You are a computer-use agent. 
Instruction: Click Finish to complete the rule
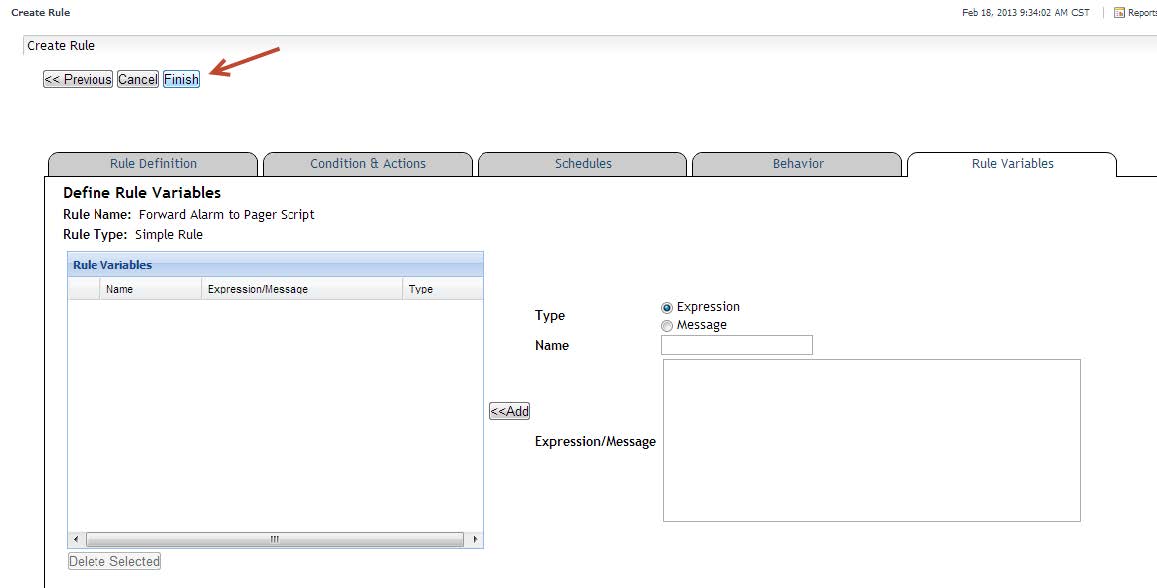[181, 80]
